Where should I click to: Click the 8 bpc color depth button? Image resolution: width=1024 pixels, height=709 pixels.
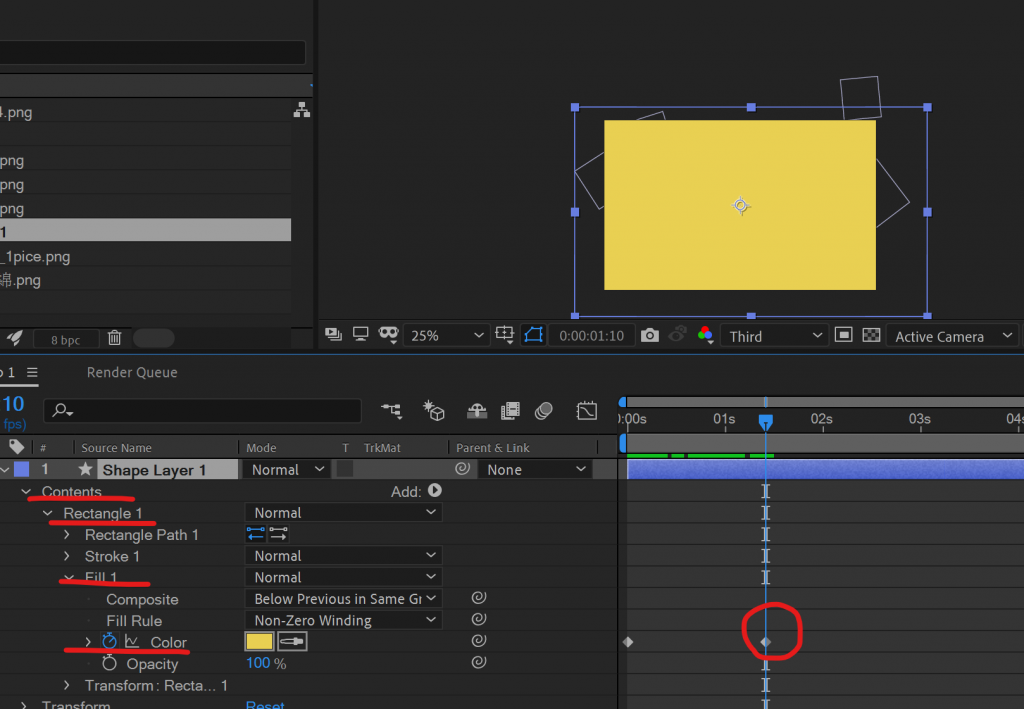tap(65, 340)
